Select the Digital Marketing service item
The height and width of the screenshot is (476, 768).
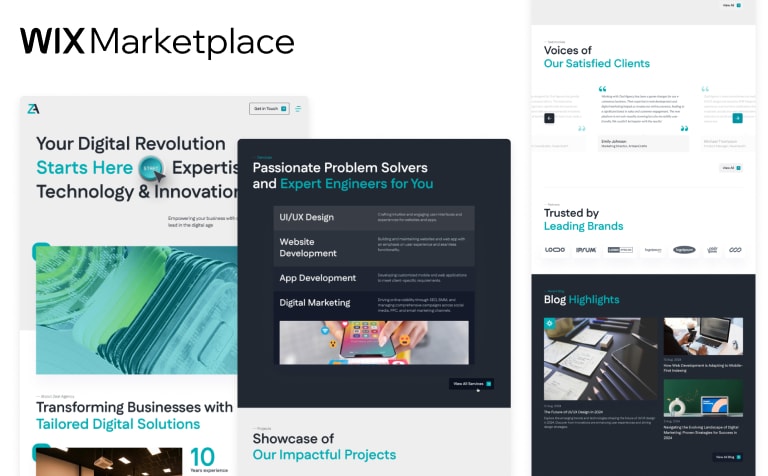374,303
